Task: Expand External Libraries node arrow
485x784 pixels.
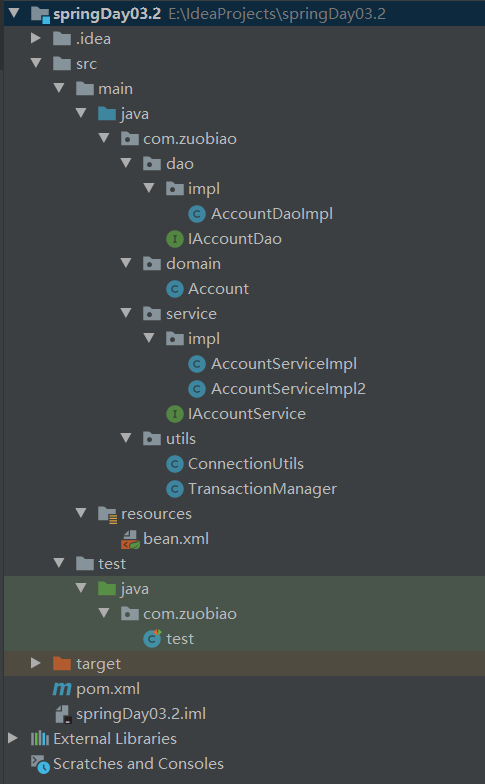Action: (13, 738)
